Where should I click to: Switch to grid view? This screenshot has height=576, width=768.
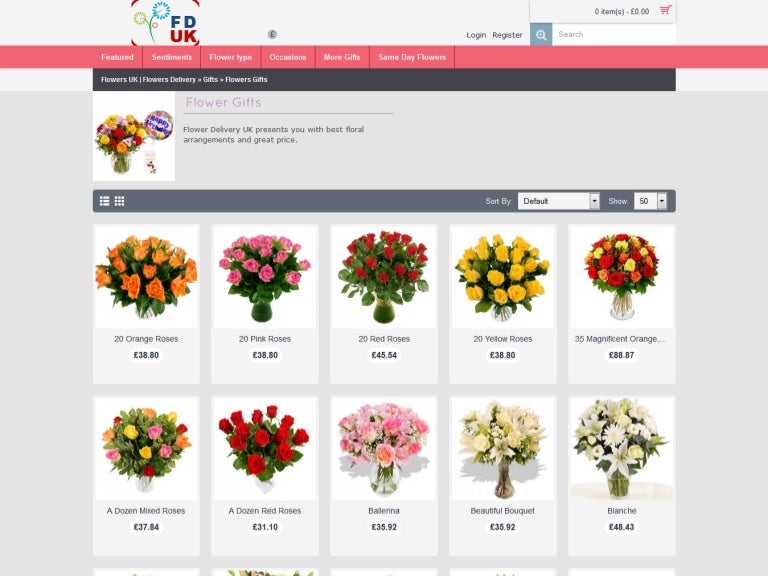tap(119, 201)
